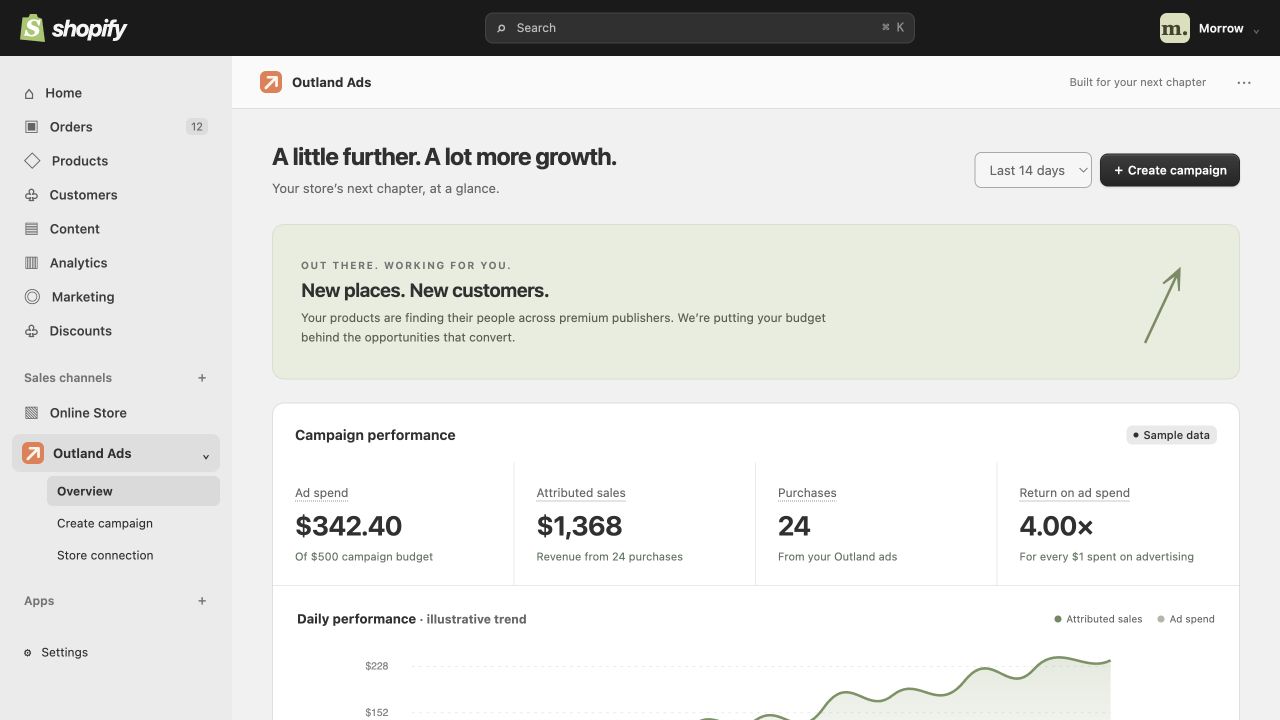This screenshot has width=1280, height=720.
Task: Click the Purchases metric label
Action: tap(807, 493)
